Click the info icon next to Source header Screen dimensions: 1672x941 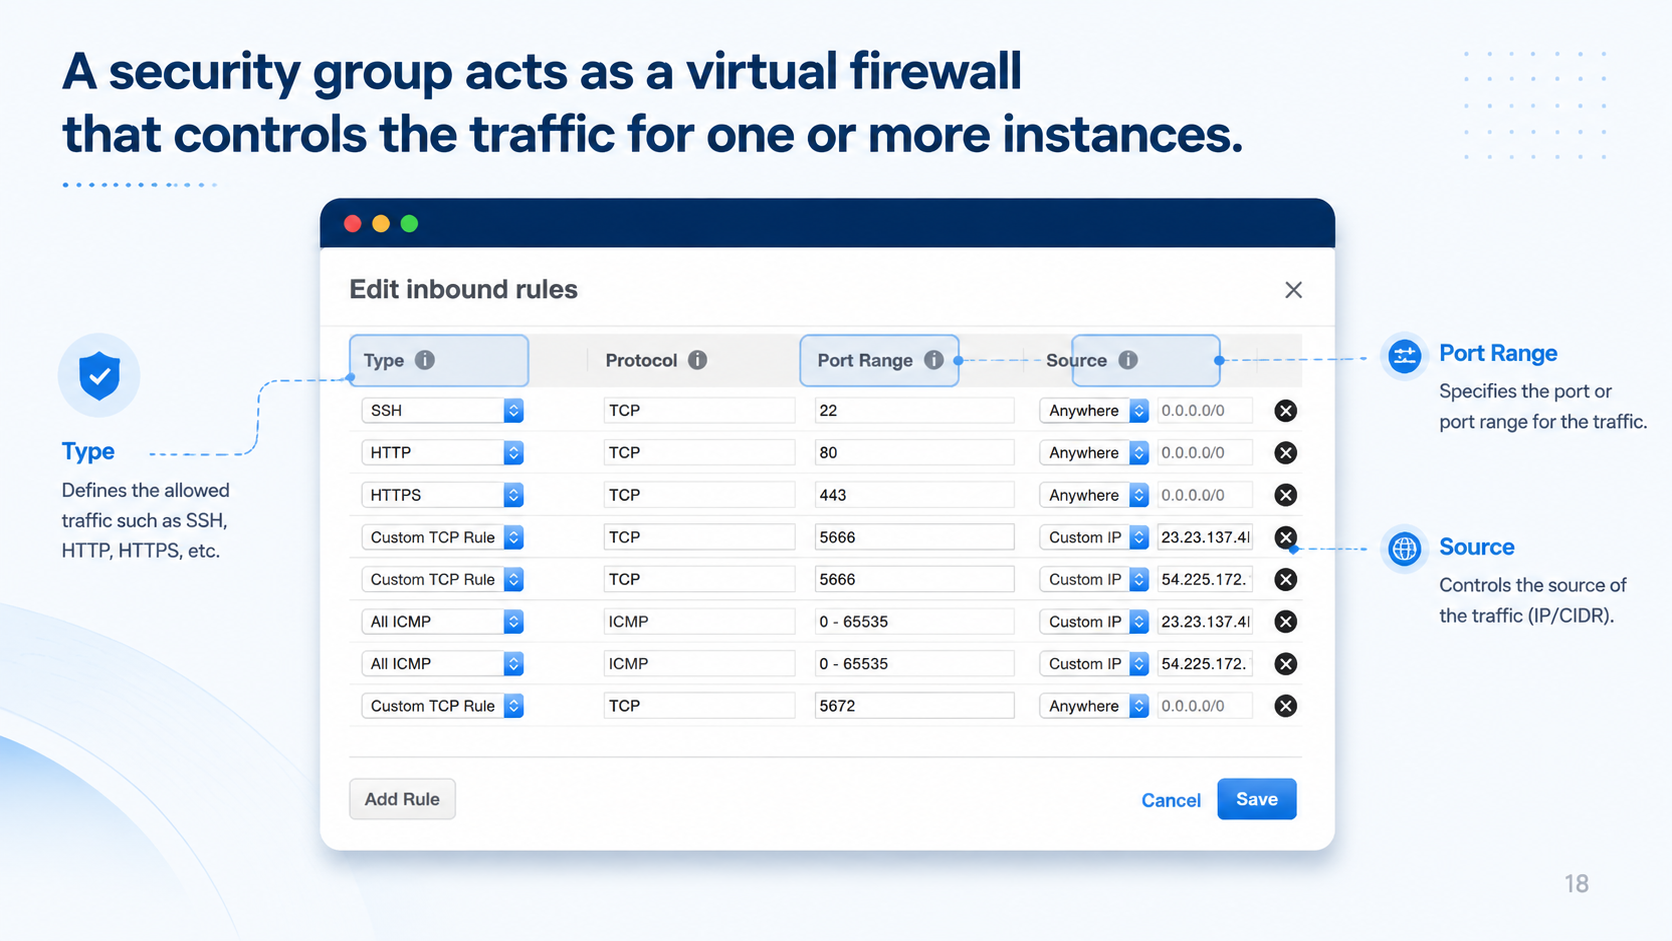pos(1128,360)
